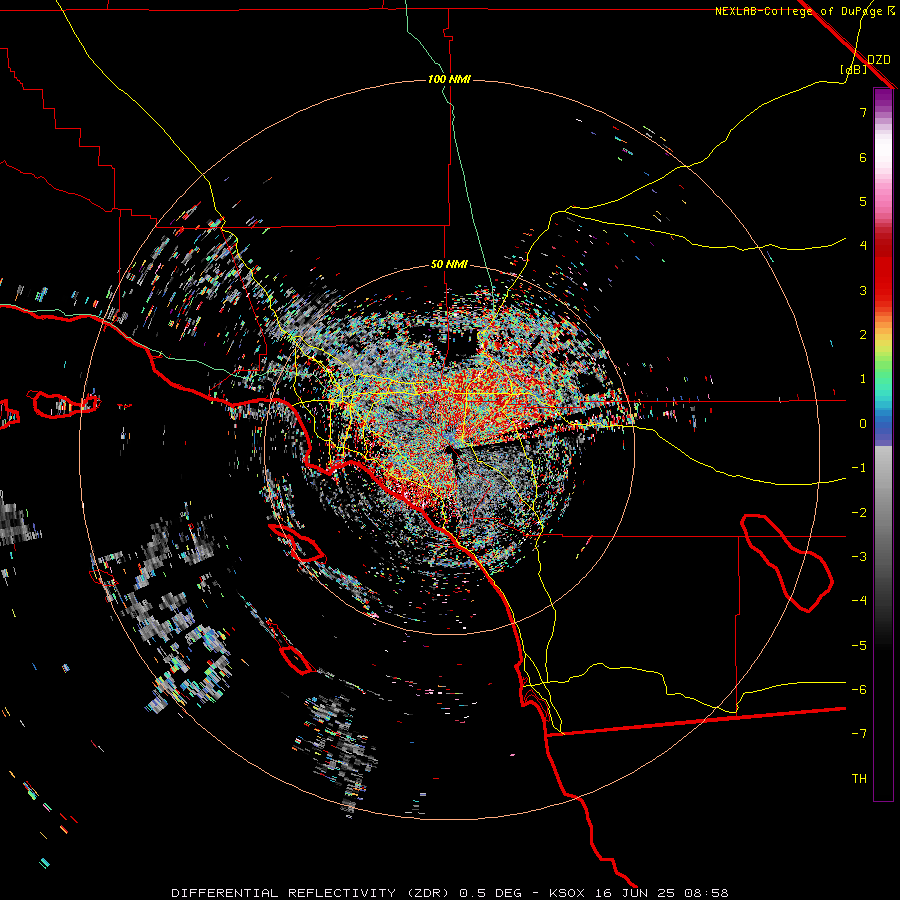This screenshot has width=900, height=900.
Task: Click the "100 NMI" range ring label
Action: pyautogui.click(x=449, y=79)
